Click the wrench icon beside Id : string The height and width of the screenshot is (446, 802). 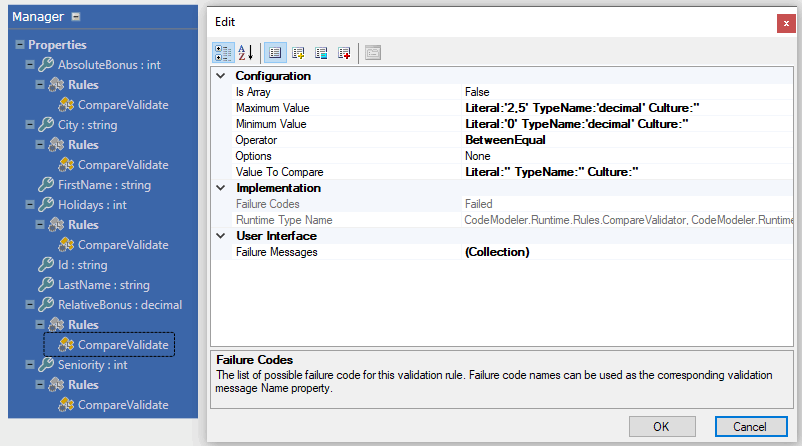[46, 264]
